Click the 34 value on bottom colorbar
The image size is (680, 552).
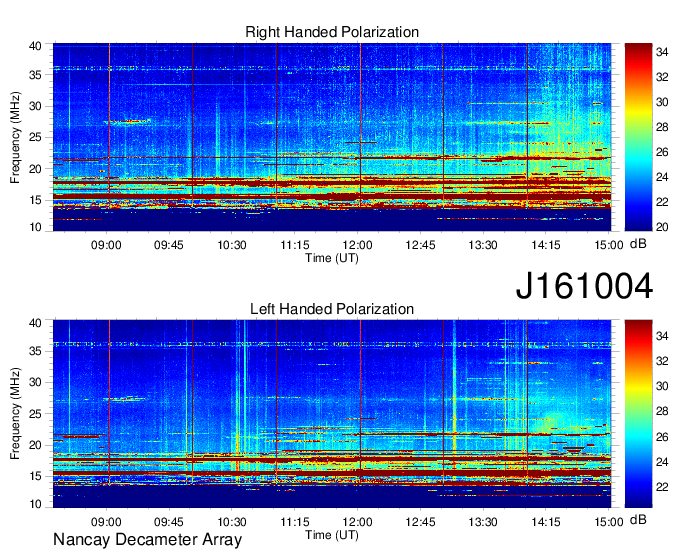point(662,336)
